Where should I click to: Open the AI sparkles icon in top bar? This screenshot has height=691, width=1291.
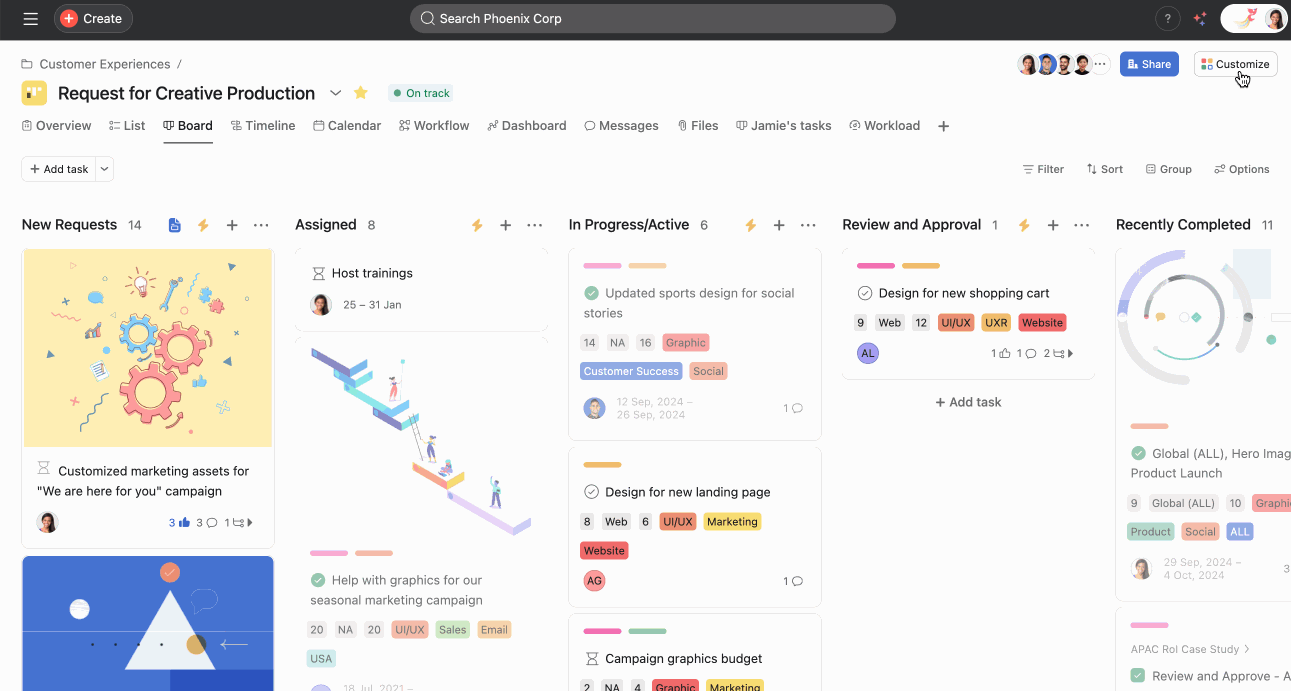coord(1199,18)
